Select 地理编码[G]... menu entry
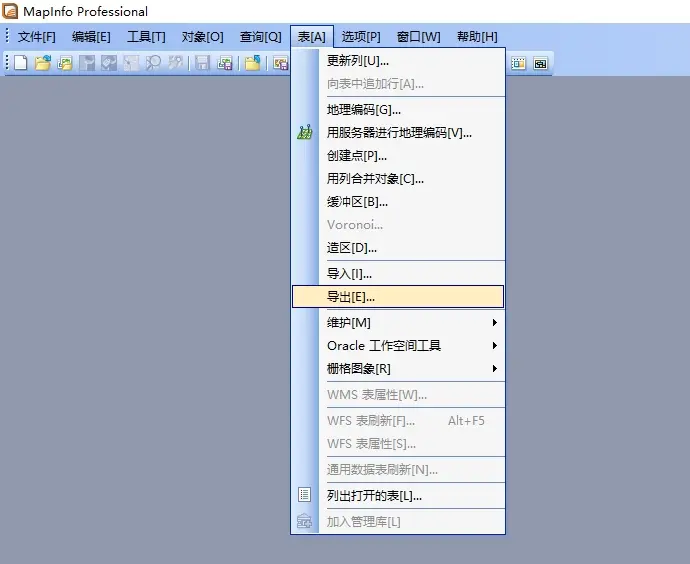This screenshot has width=690, height=564. coord(398,110)
